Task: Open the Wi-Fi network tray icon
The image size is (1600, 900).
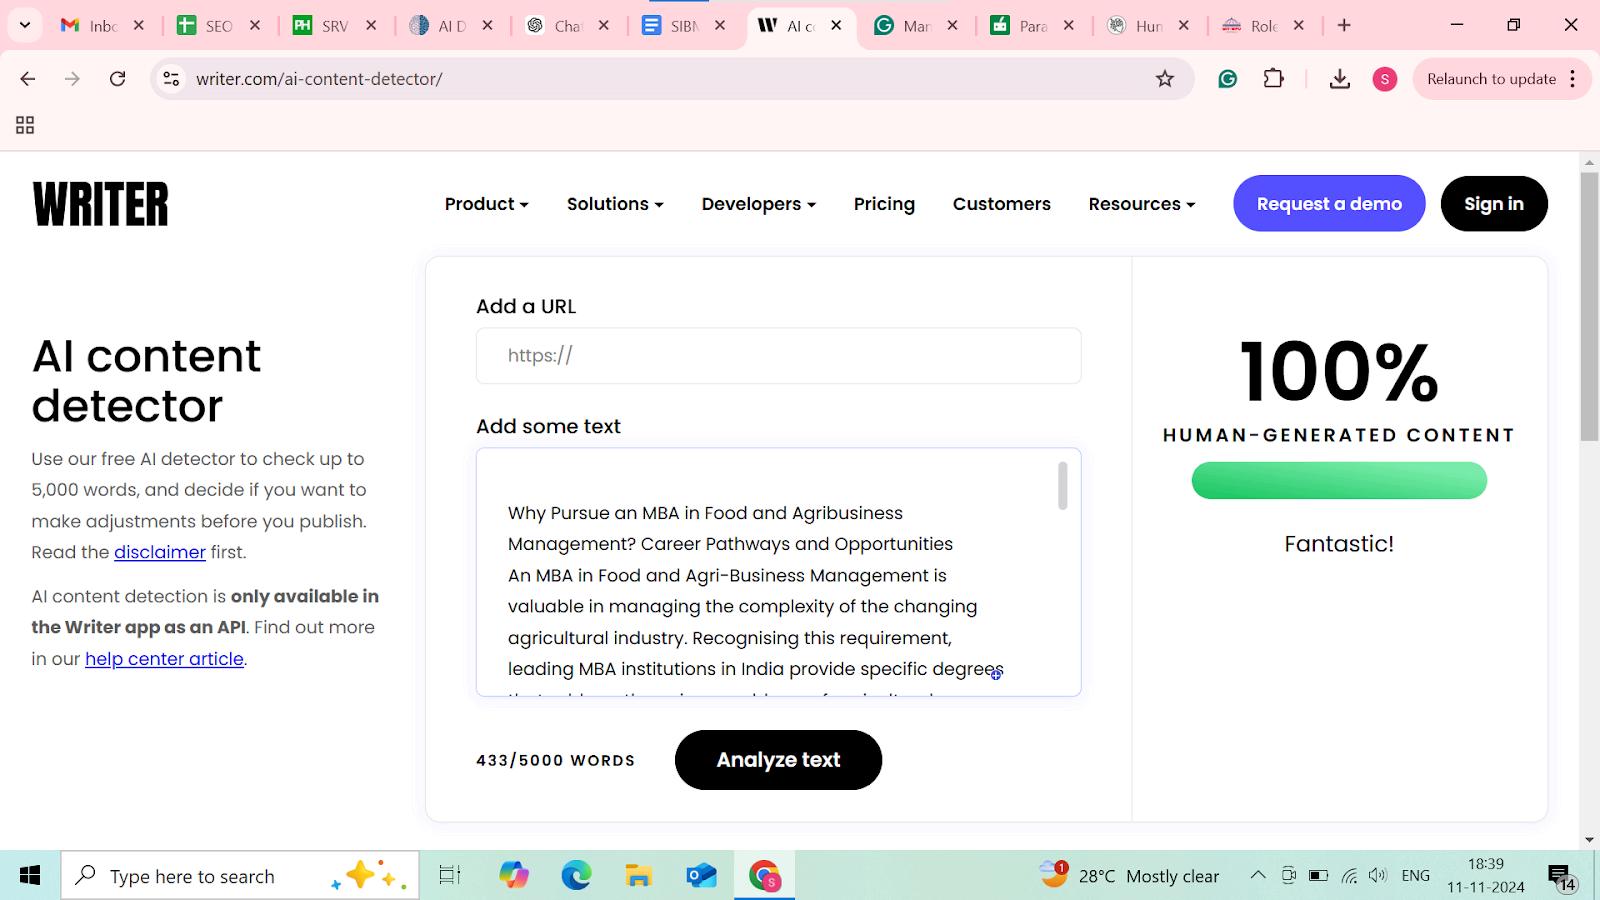Action: coord(1349,876)
